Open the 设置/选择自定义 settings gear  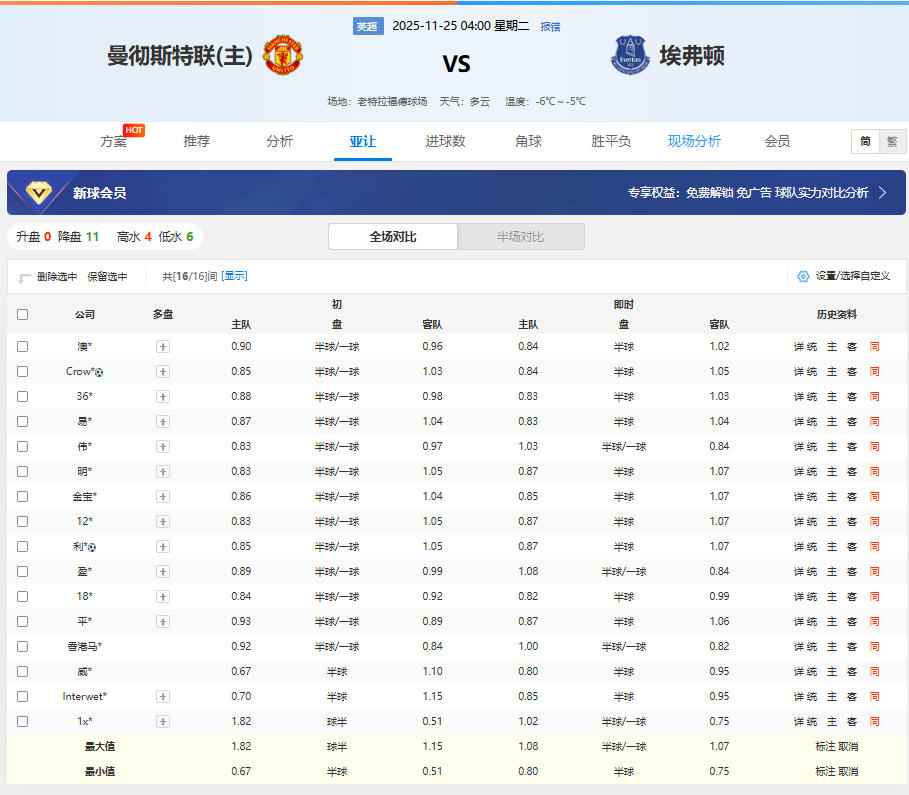[x=803, y=276]
